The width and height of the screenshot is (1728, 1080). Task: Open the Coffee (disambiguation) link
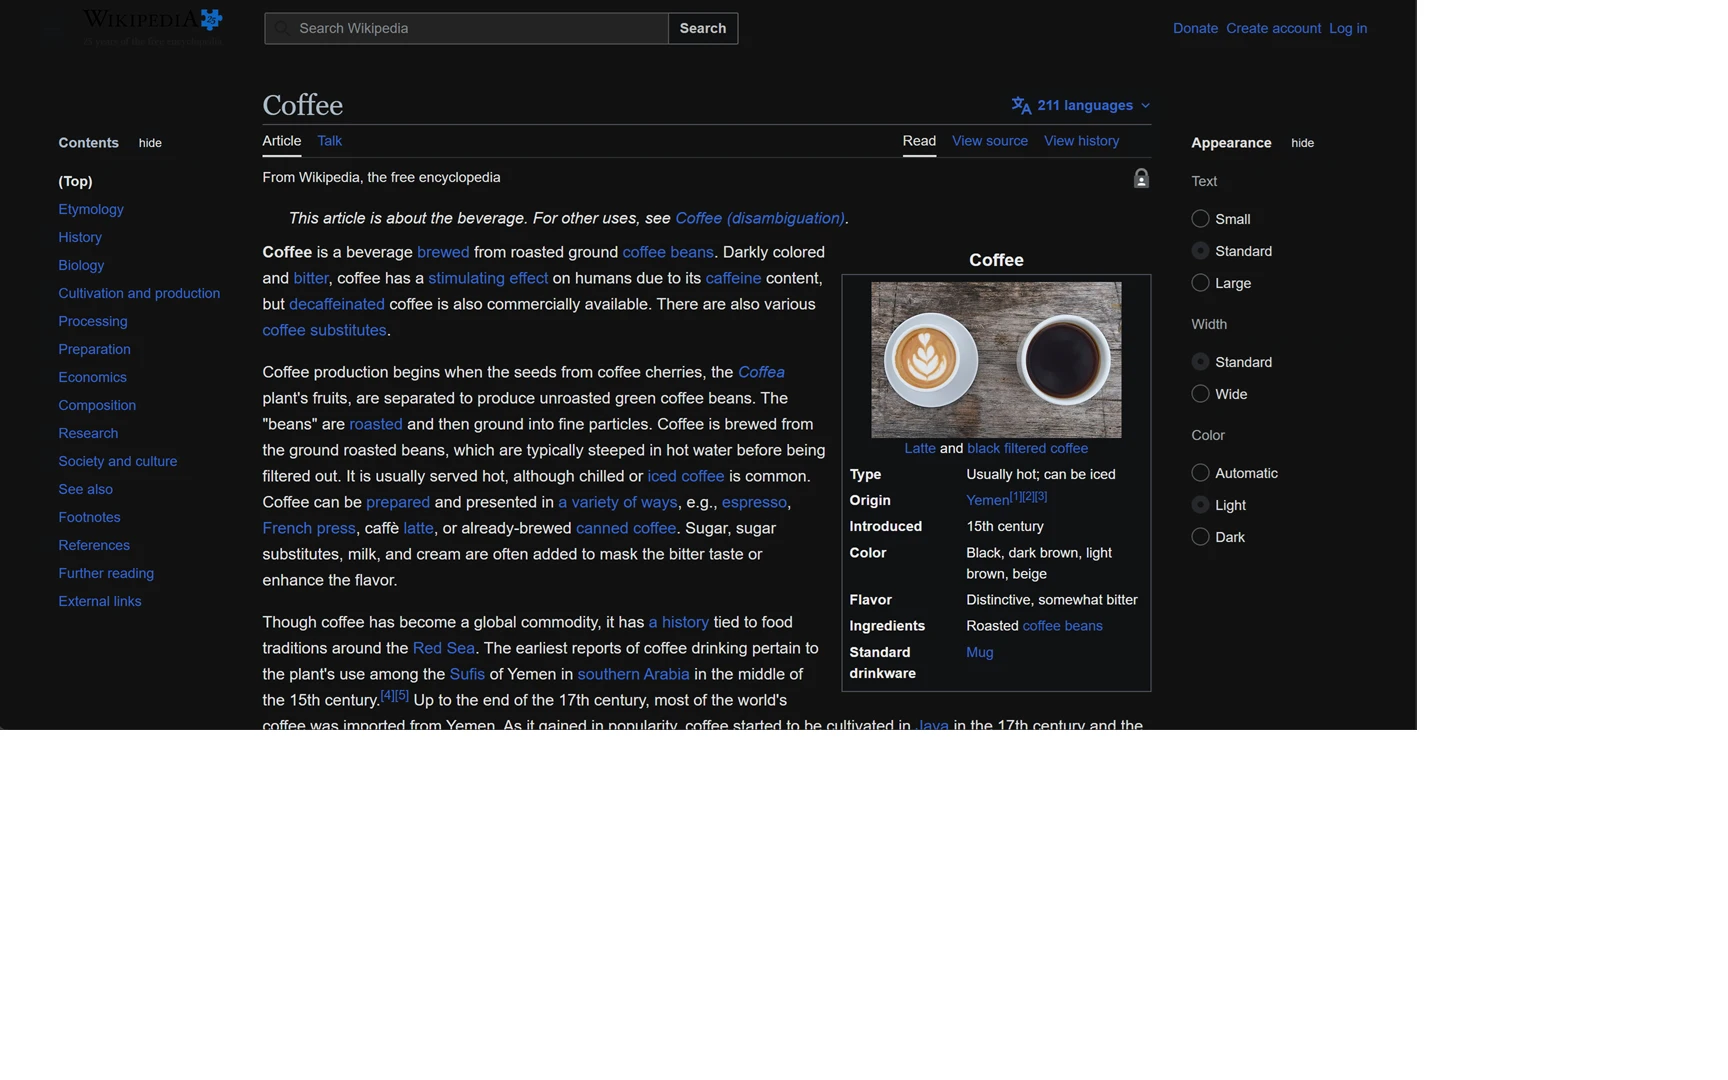click(x=760, y=218)
